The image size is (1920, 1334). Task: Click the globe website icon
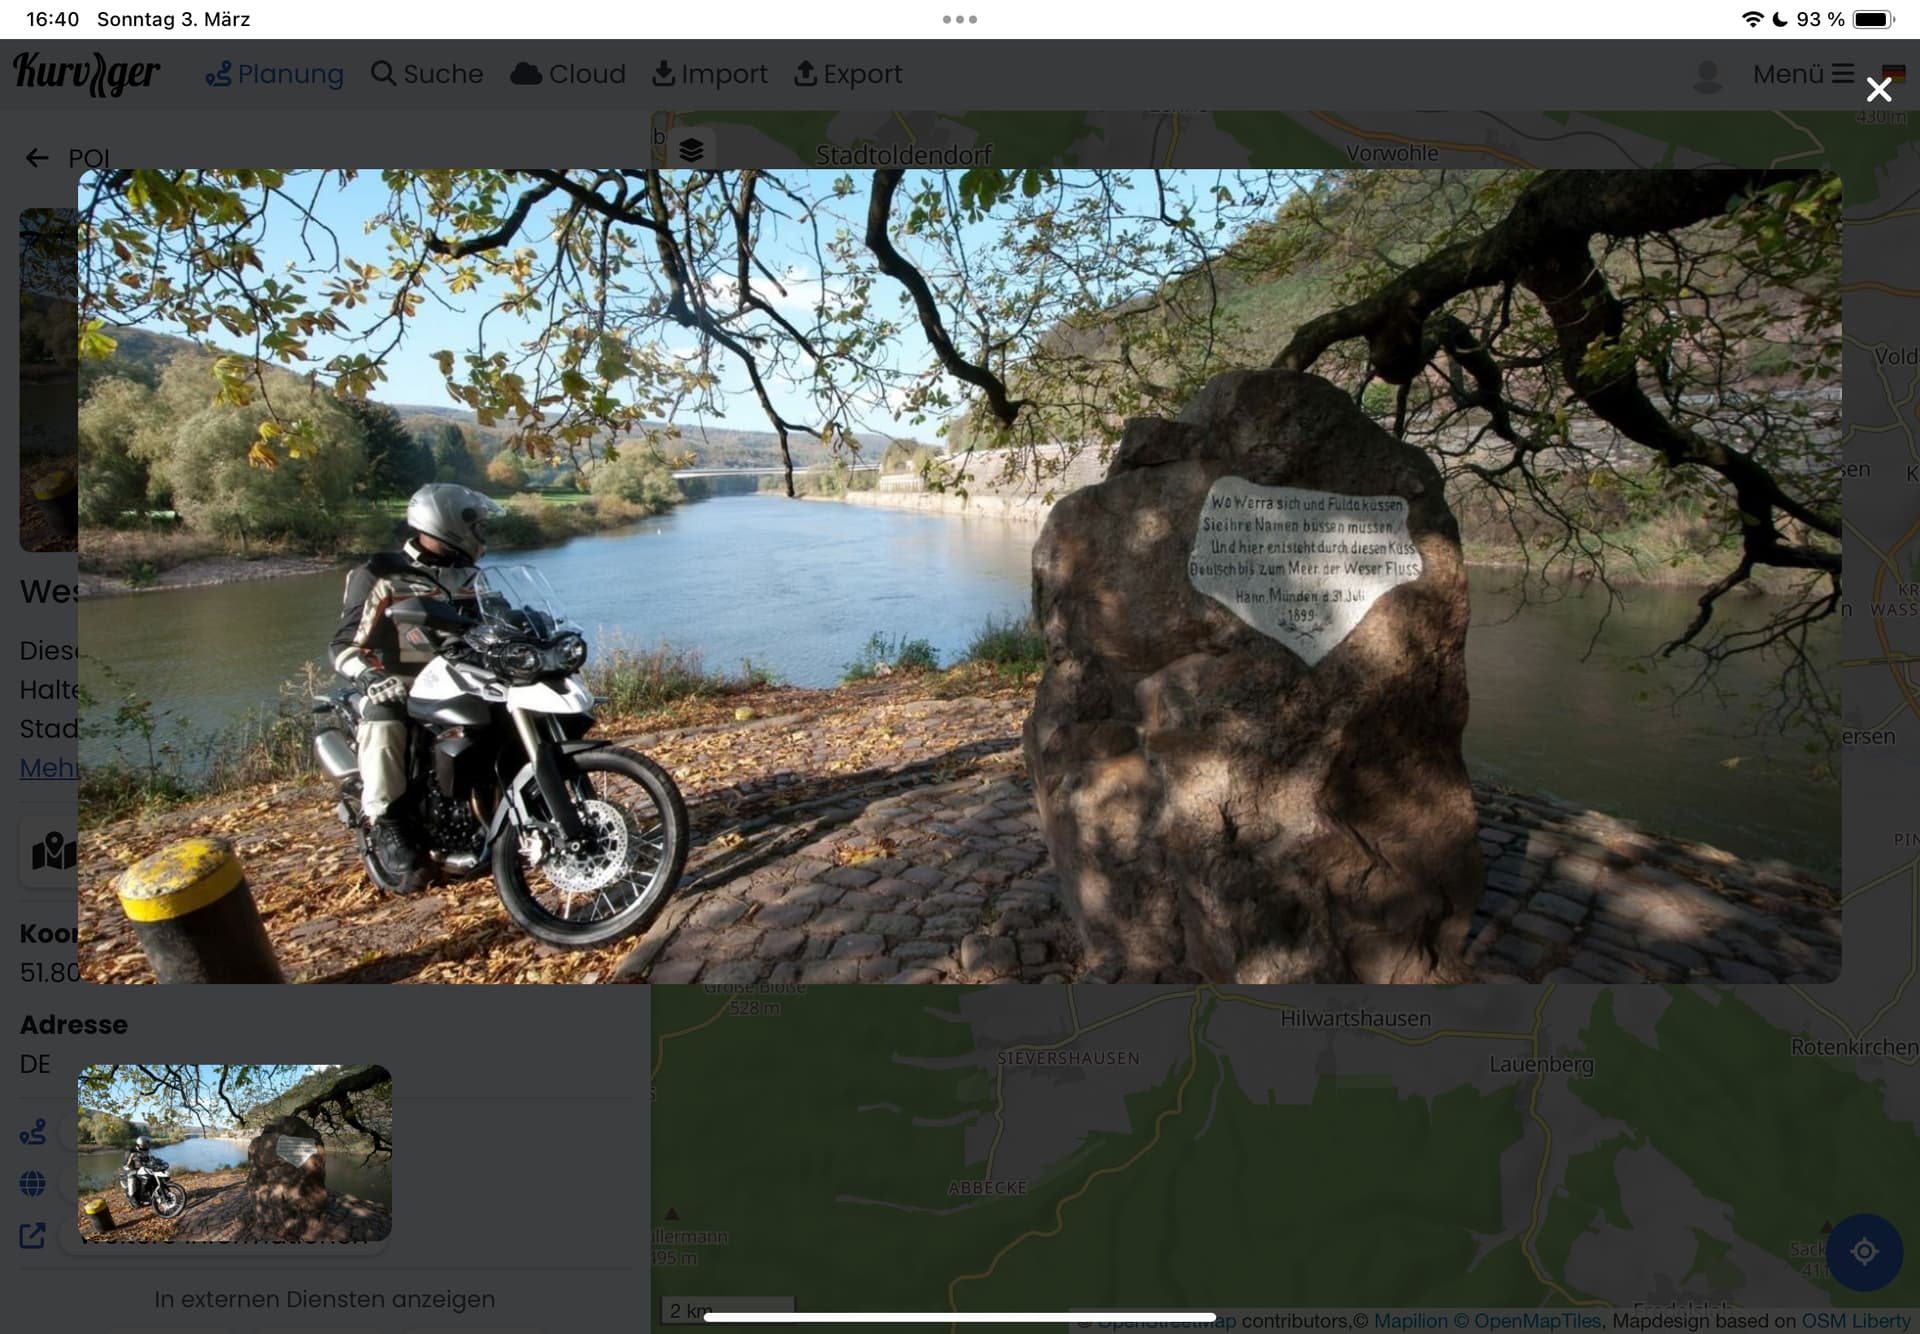pyautogui.click(x=33, y=1184)
